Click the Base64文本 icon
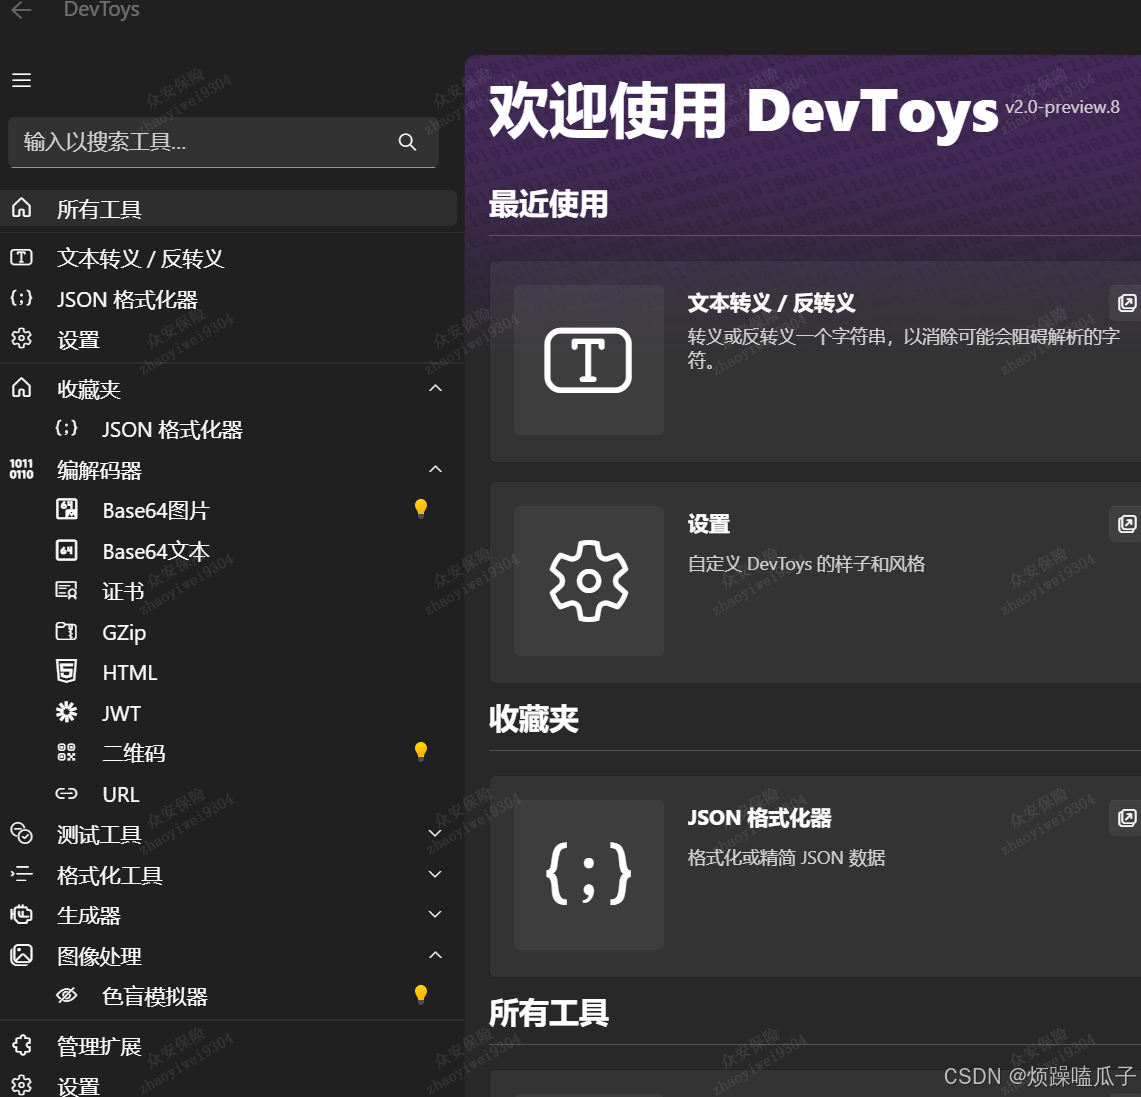 point(66,550)
